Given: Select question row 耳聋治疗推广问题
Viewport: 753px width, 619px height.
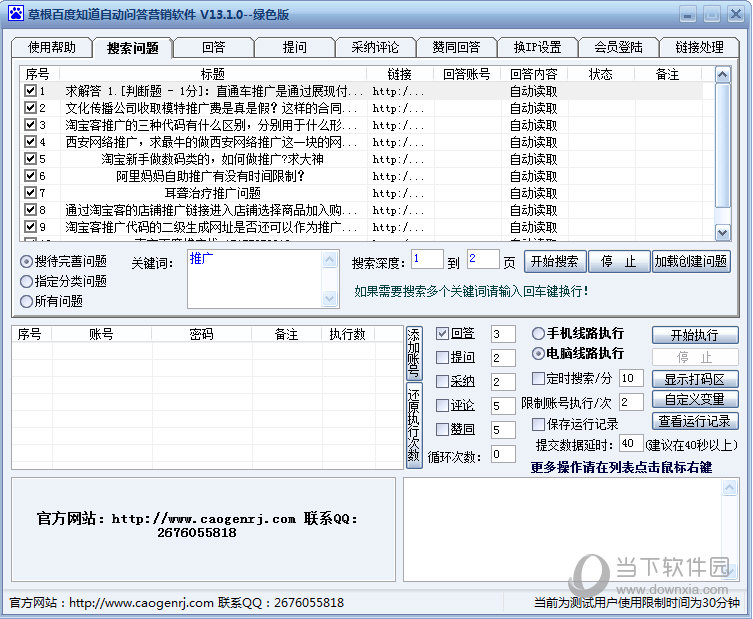Looking at the screenshot, I should [360, 193].
